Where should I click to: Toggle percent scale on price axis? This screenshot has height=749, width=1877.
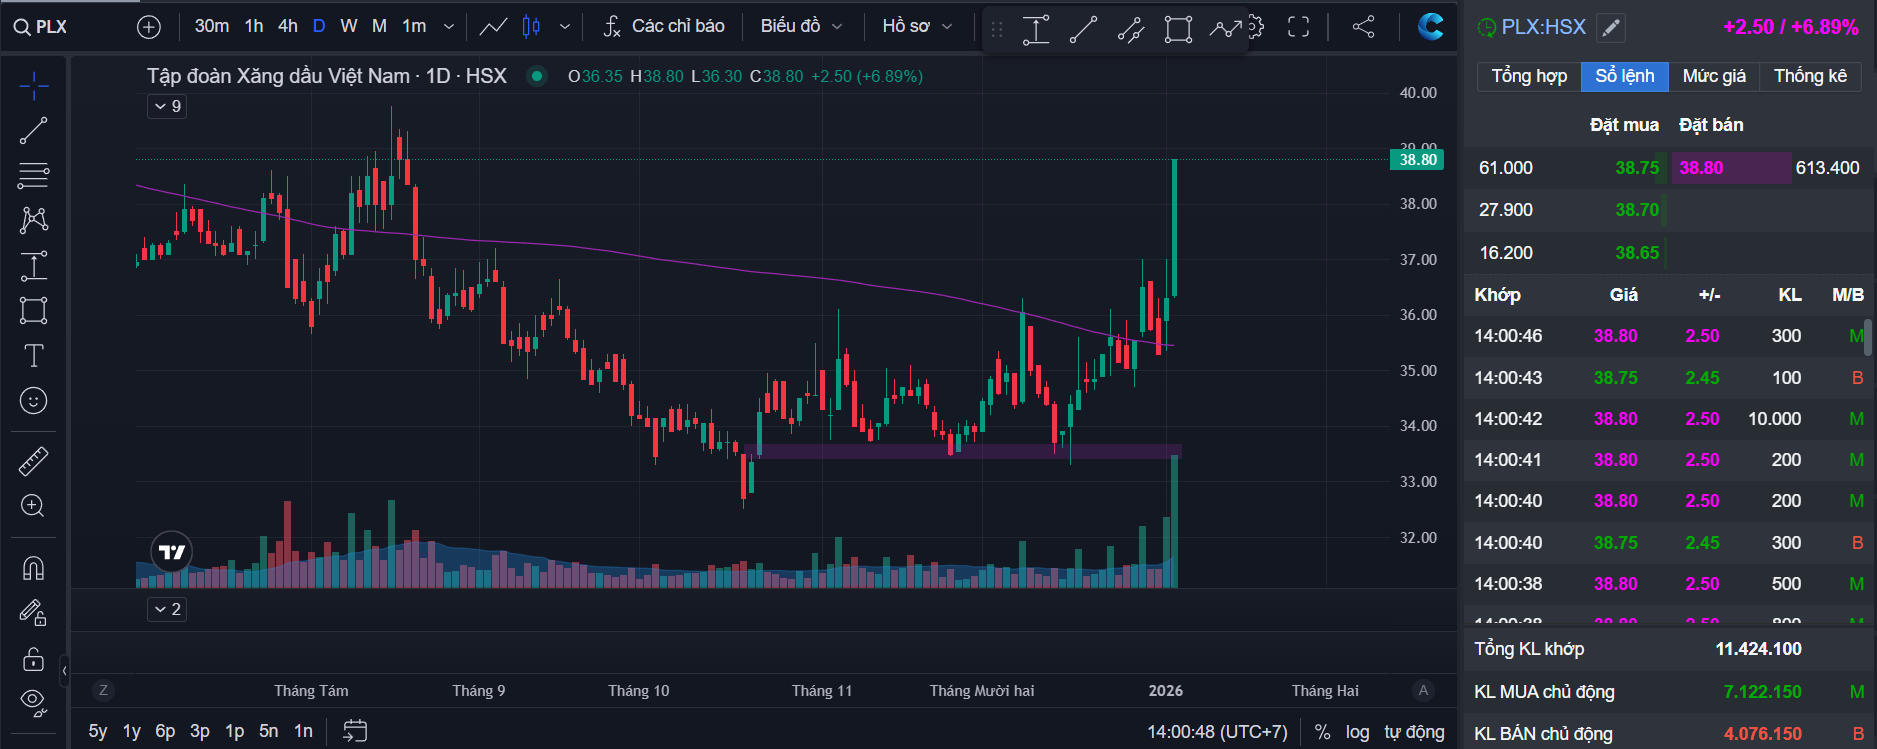coord(1323,732)
